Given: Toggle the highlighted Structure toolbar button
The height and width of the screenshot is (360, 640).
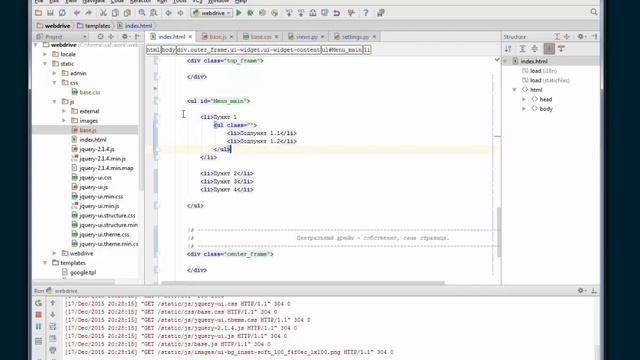Looking at the screenshot, I should point(549,49).
